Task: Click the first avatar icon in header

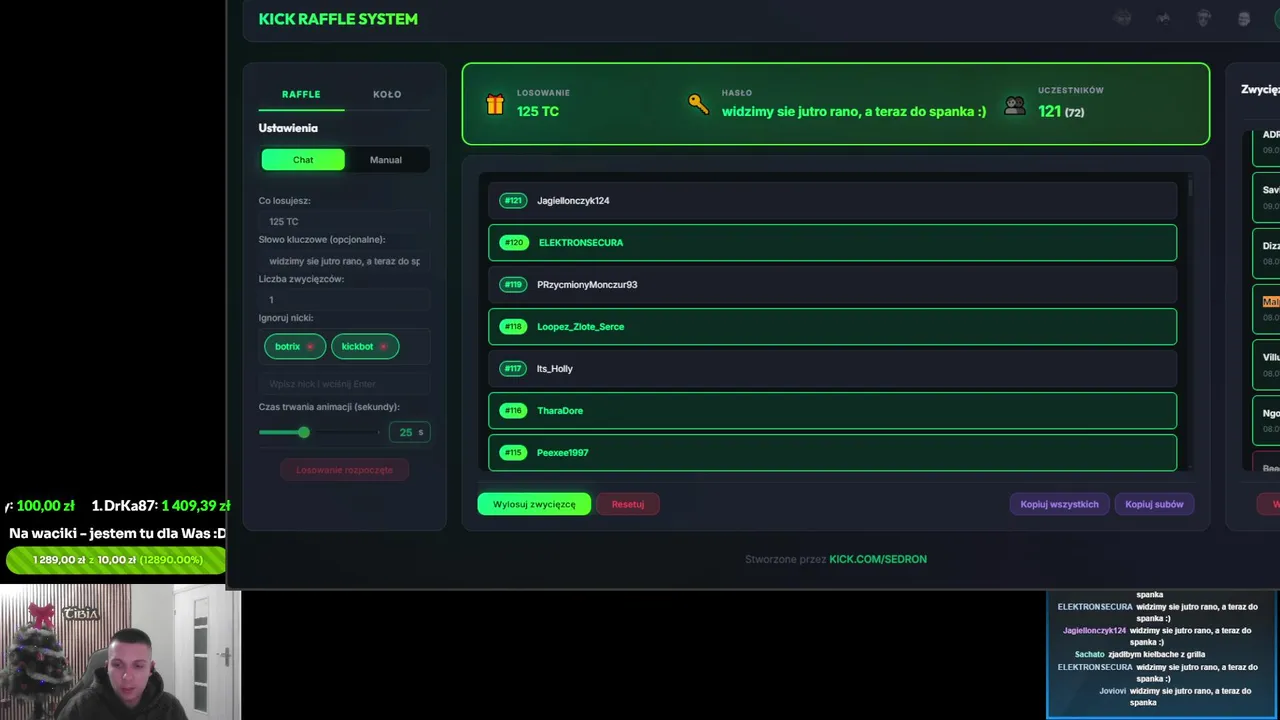Action: 1123,18
